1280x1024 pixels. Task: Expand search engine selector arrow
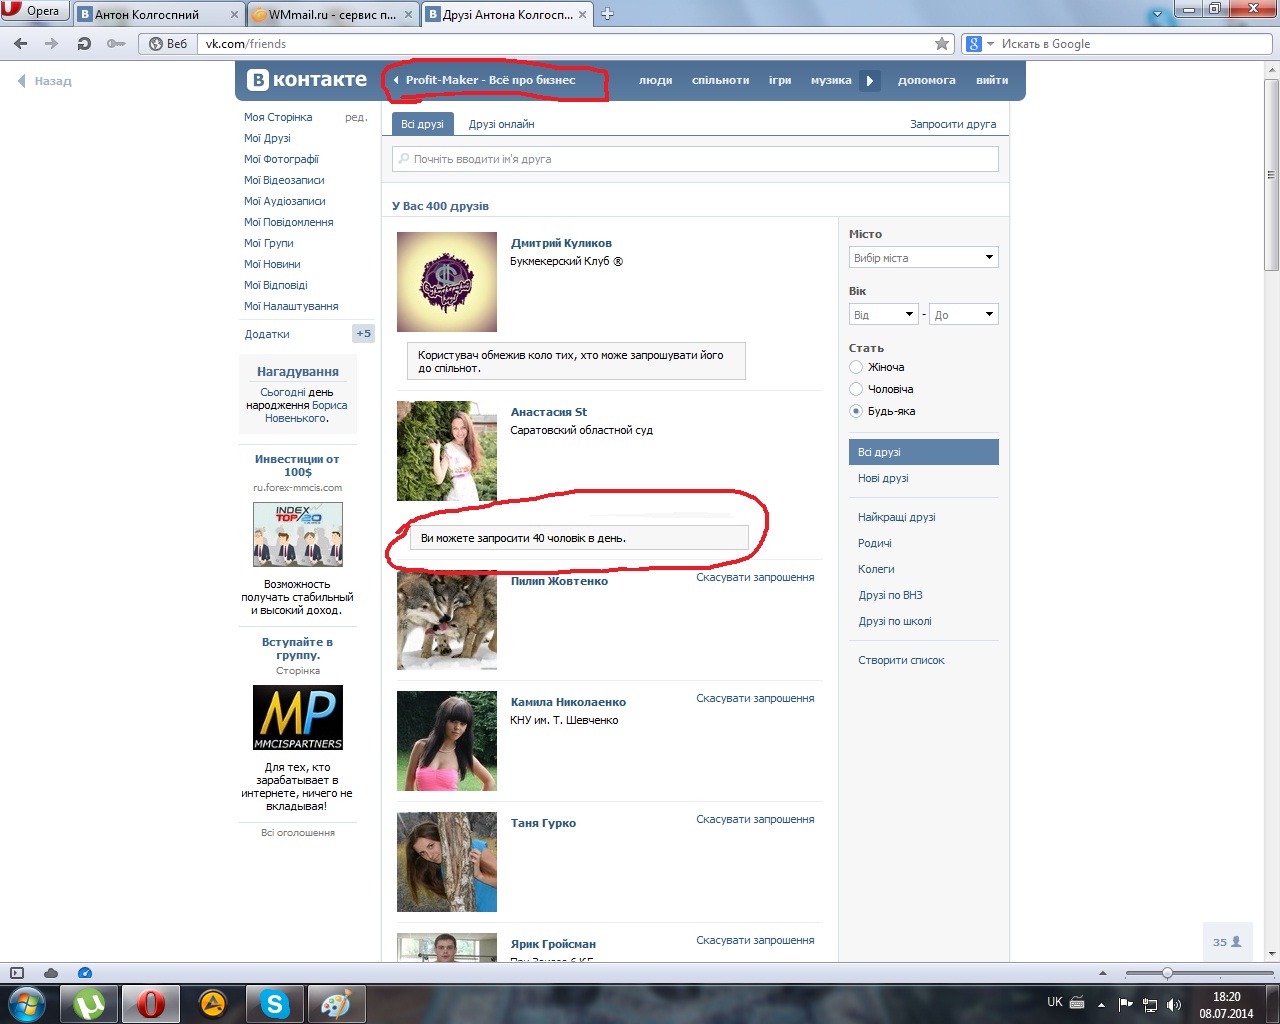[x=991, y=44]
